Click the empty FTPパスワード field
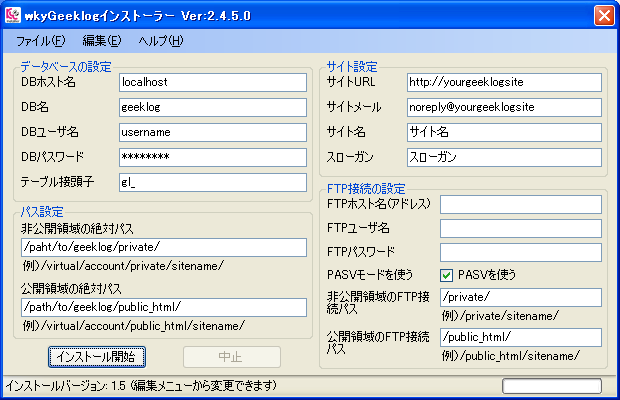 (x=521, y=252)
